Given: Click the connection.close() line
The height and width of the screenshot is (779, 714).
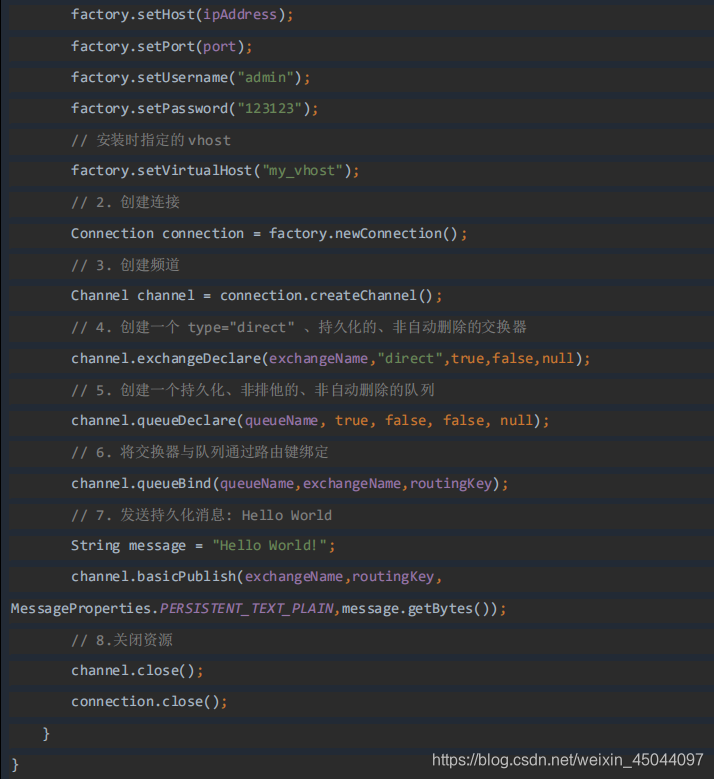Looking at the screenshot, I should coord(149,701).
